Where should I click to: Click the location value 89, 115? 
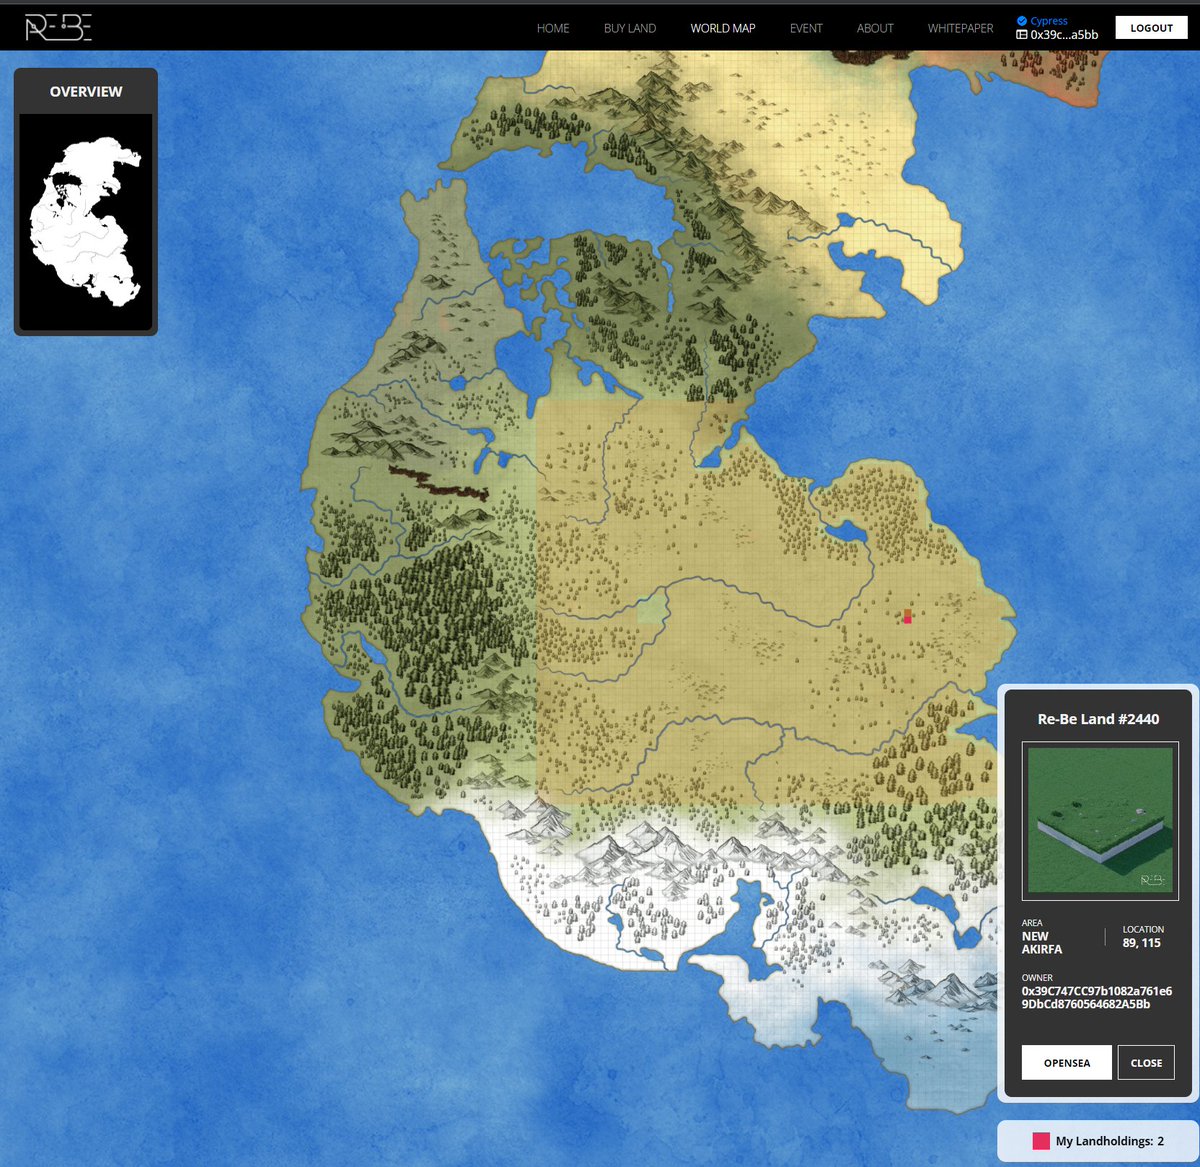point(1141,943)
